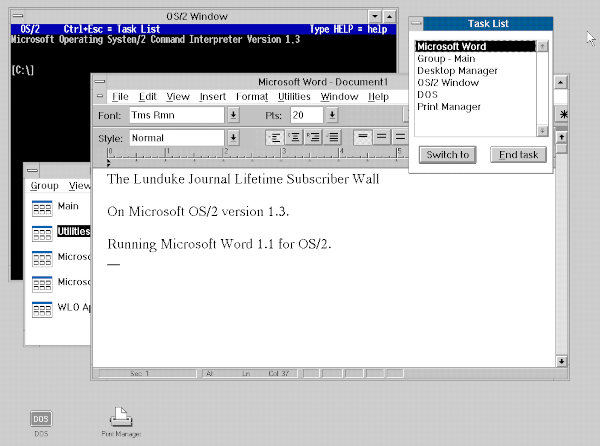The image size is (600, 446).
Task: Click first Microsoft group icon in Desktop Manager
Action: (42, 259)
